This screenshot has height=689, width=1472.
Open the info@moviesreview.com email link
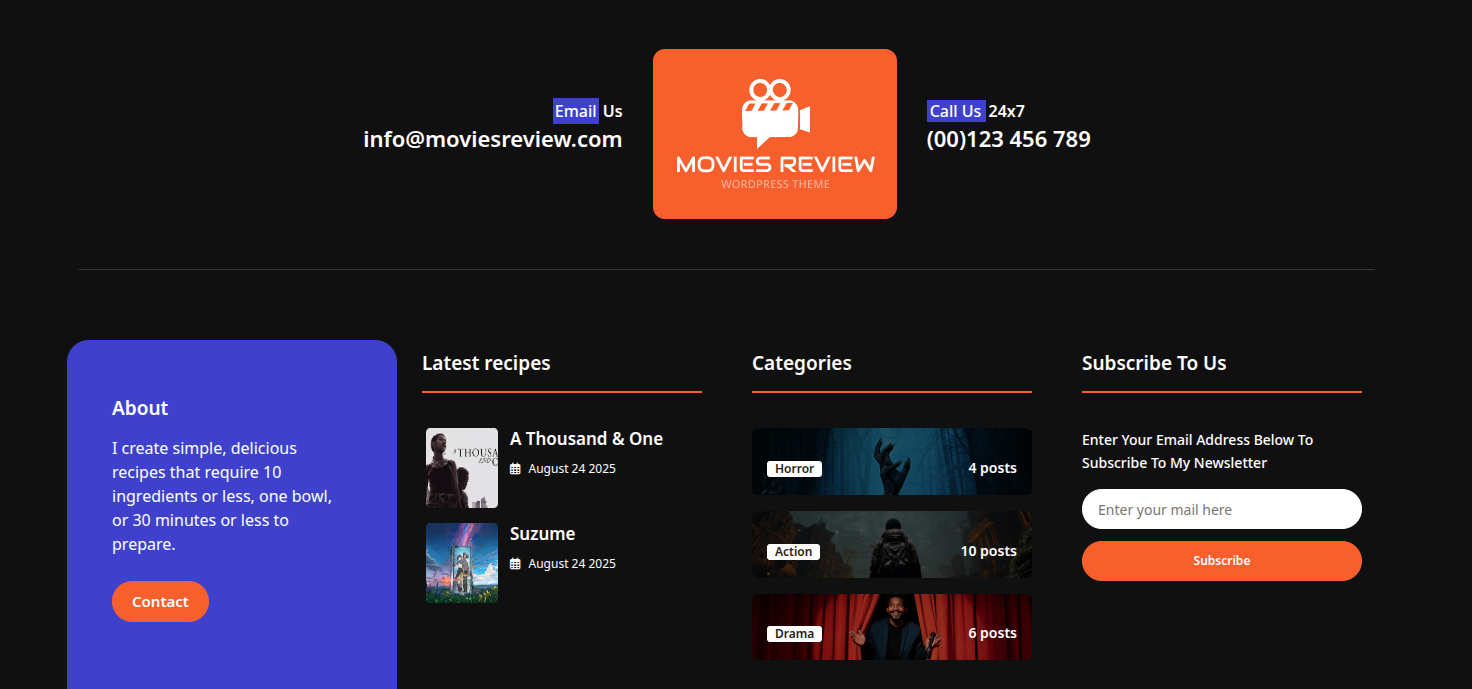pyautogui.click(x=492, y=139)
